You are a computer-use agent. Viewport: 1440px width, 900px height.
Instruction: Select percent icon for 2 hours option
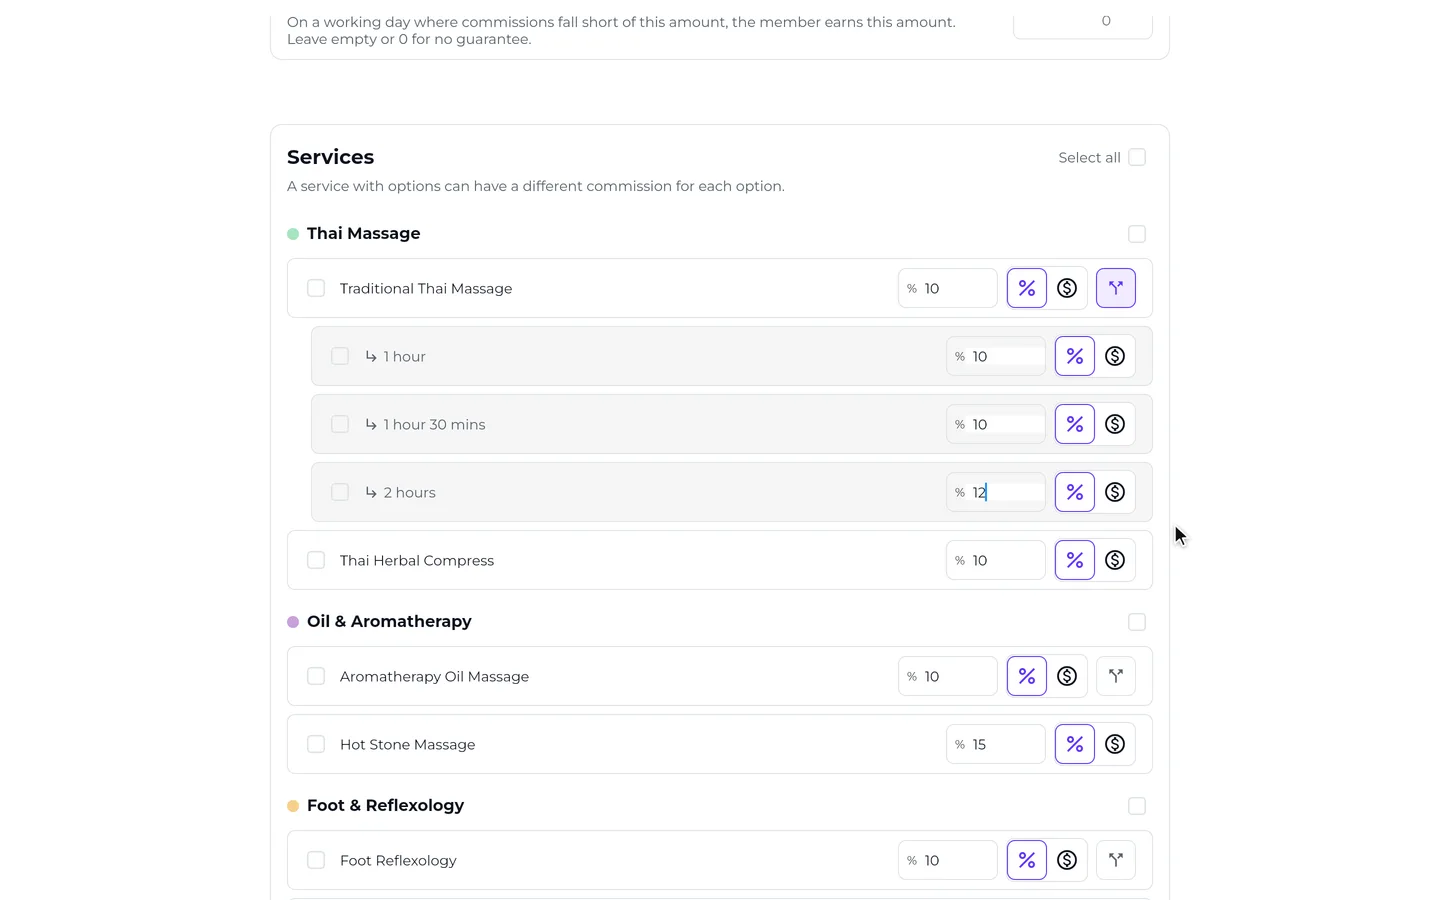click(x=1075, y=492)
